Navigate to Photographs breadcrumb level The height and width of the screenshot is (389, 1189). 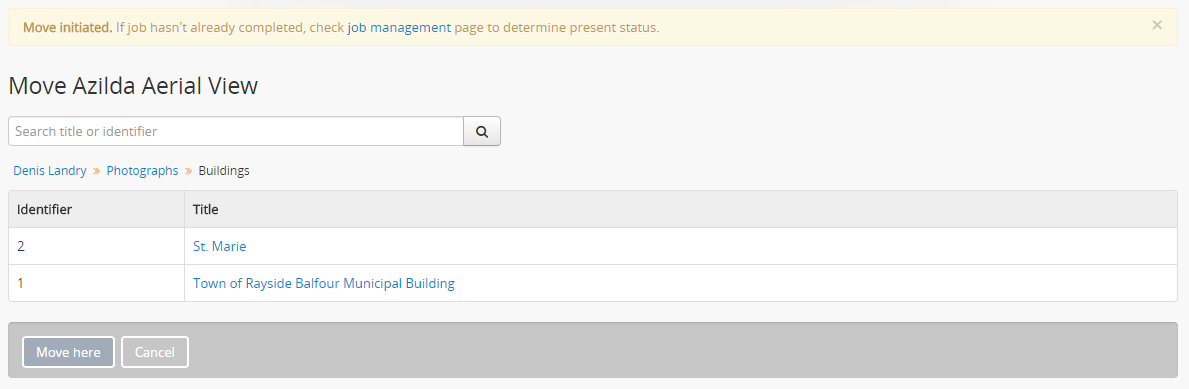[143, 171]
